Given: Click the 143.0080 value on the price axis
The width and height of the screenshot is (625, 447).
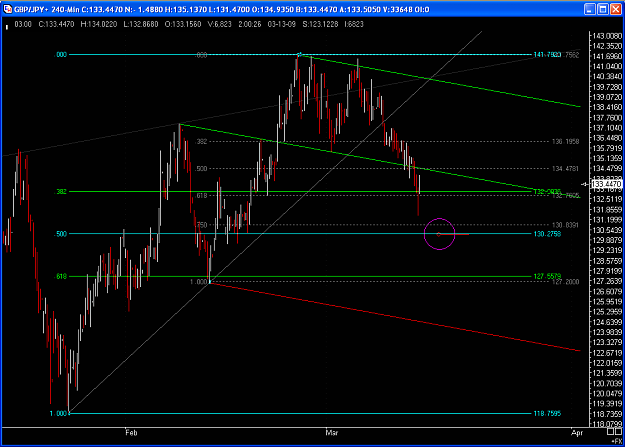Looking at the screenshot, I should [607, 36].
